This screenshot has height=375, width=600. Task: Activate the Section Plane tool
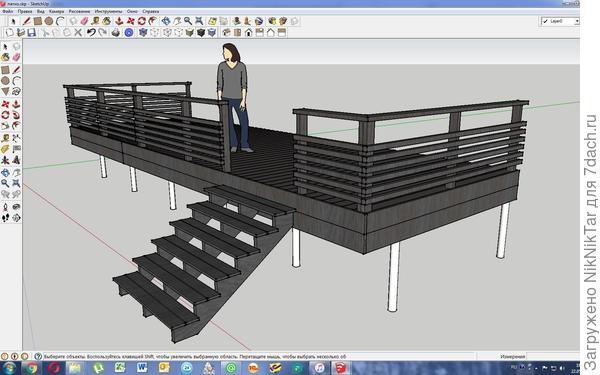tap(16, 218)
